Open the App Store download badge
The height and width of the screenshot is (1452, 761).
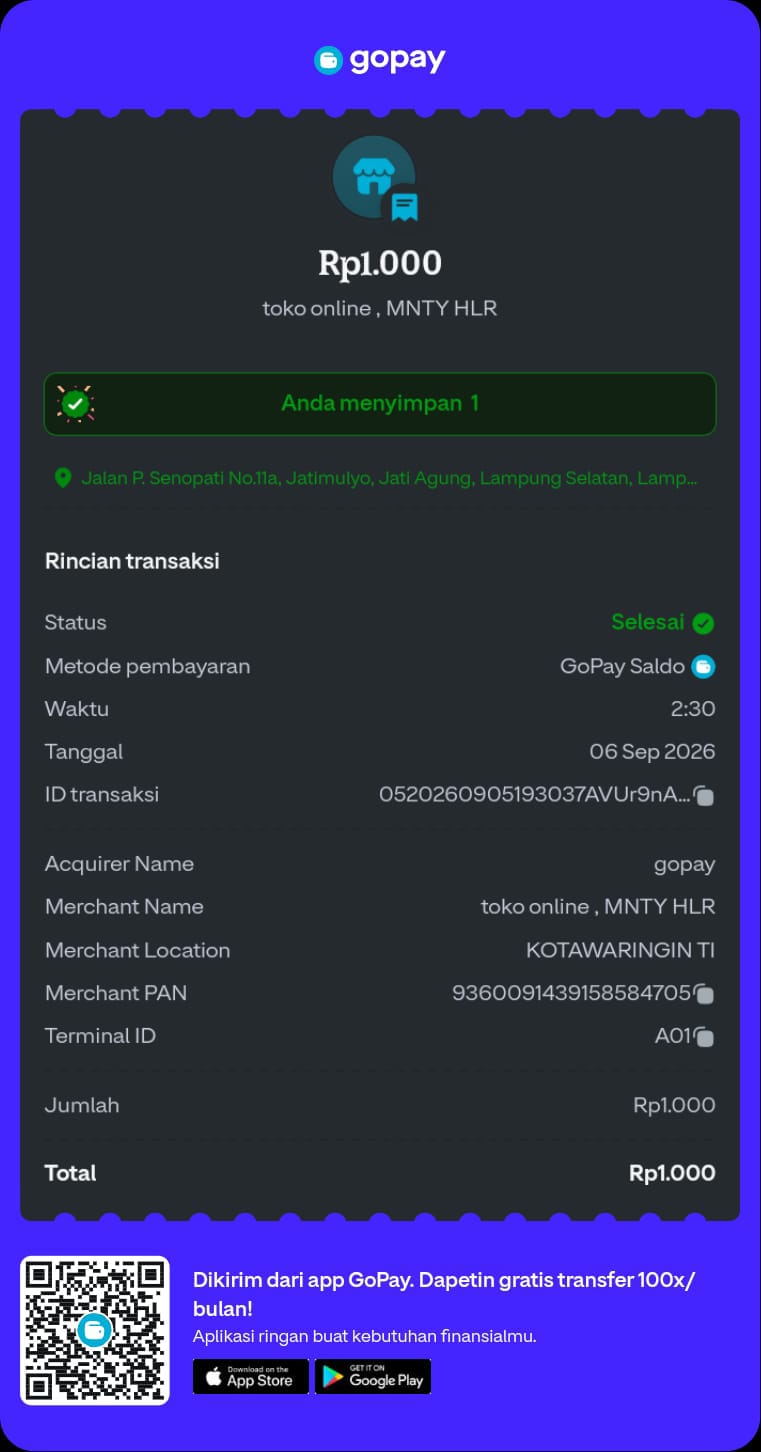[251, 1376]
